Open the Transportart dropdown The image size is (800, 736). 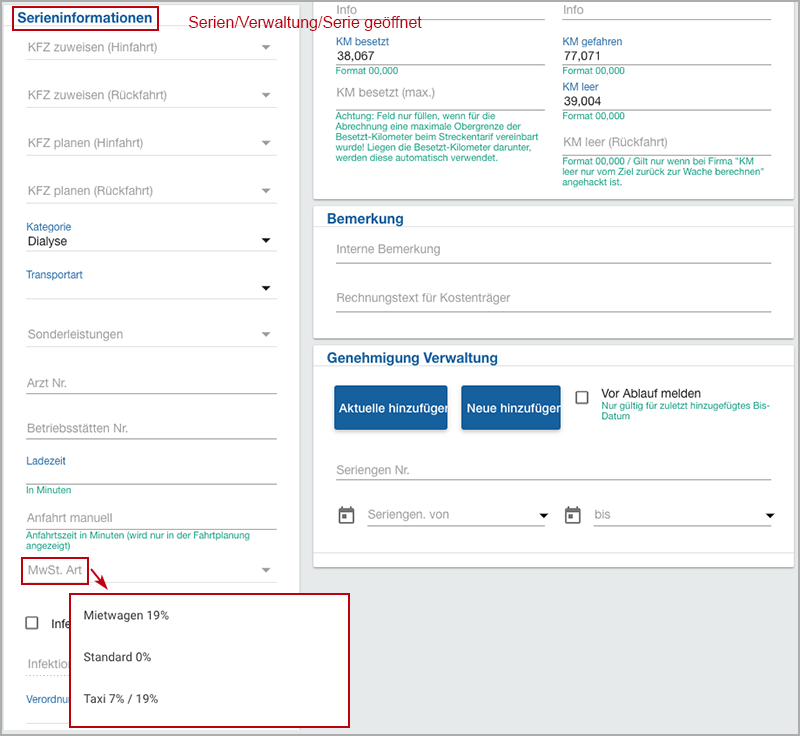150,287
